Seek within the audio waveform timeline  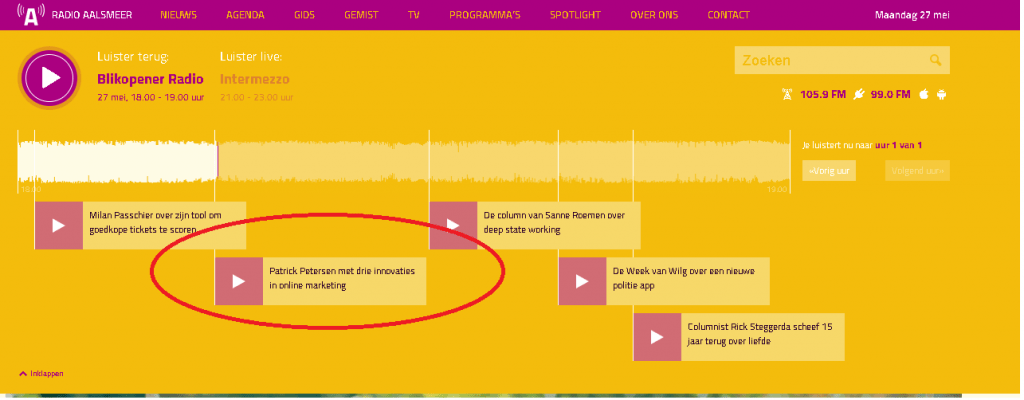[500, 160]
